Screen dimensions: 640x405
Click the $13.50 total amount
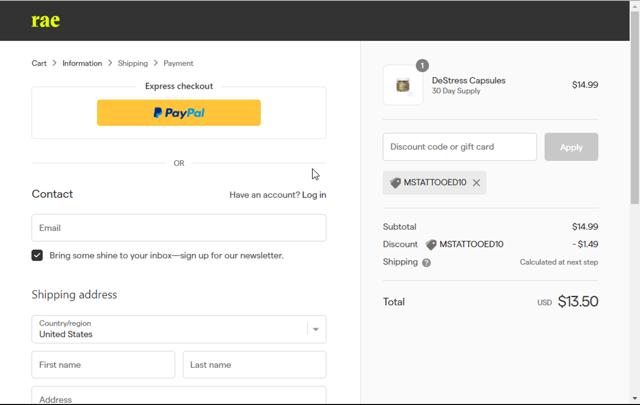point(578,302)
